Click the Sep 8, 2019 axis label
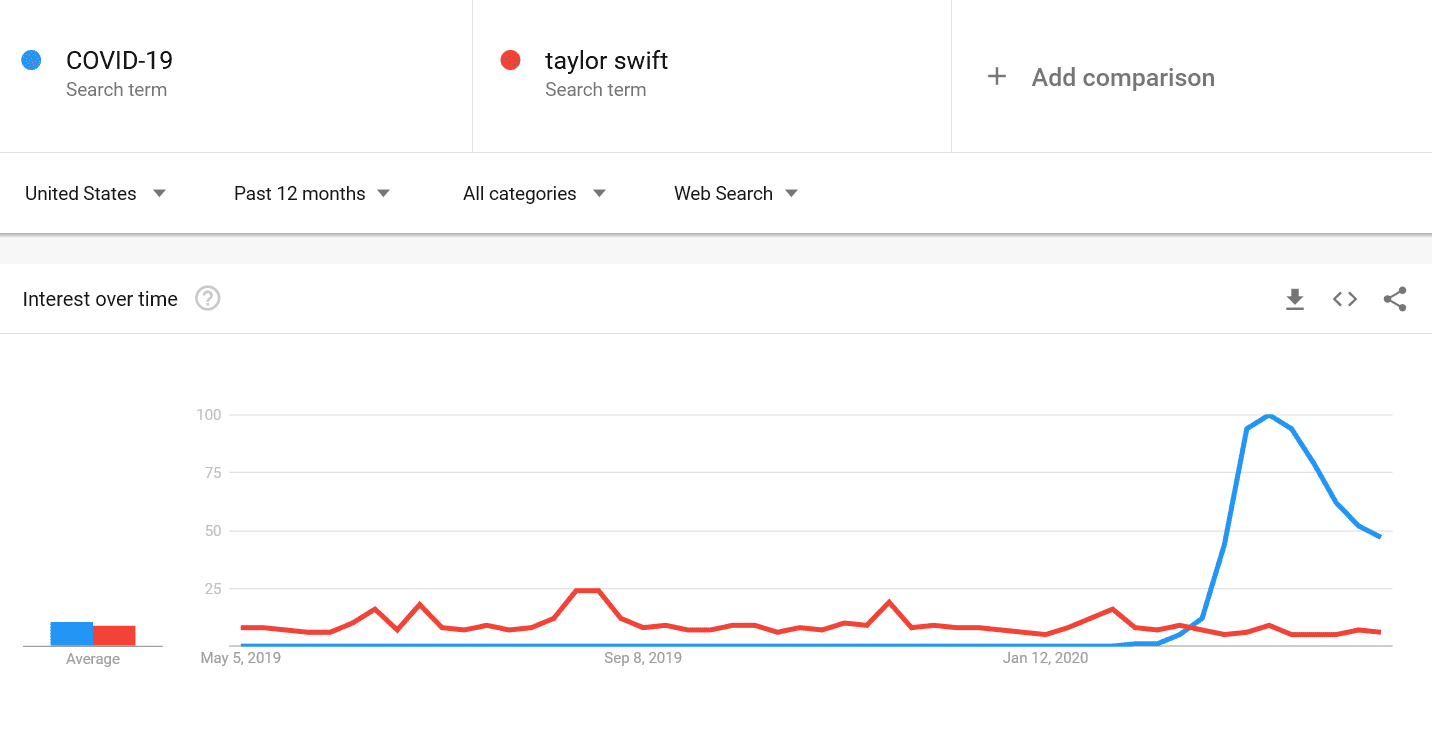Screen dimensions: 1432x753 (x=643, y=658)
